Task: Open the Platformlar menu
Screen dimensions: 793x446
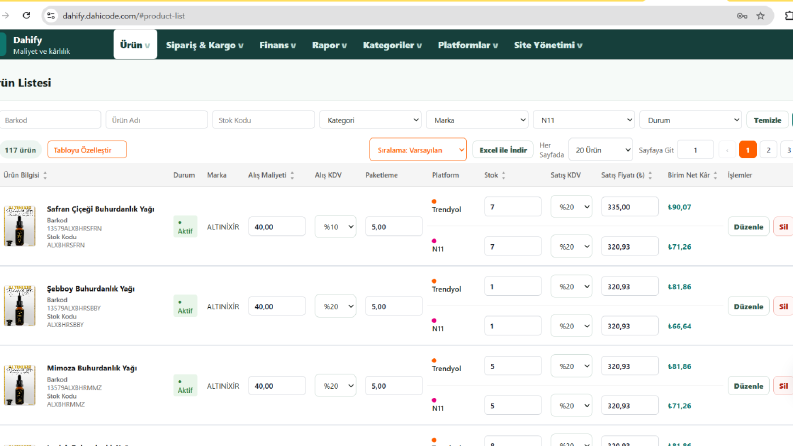Action: click(x=468, y=45)
